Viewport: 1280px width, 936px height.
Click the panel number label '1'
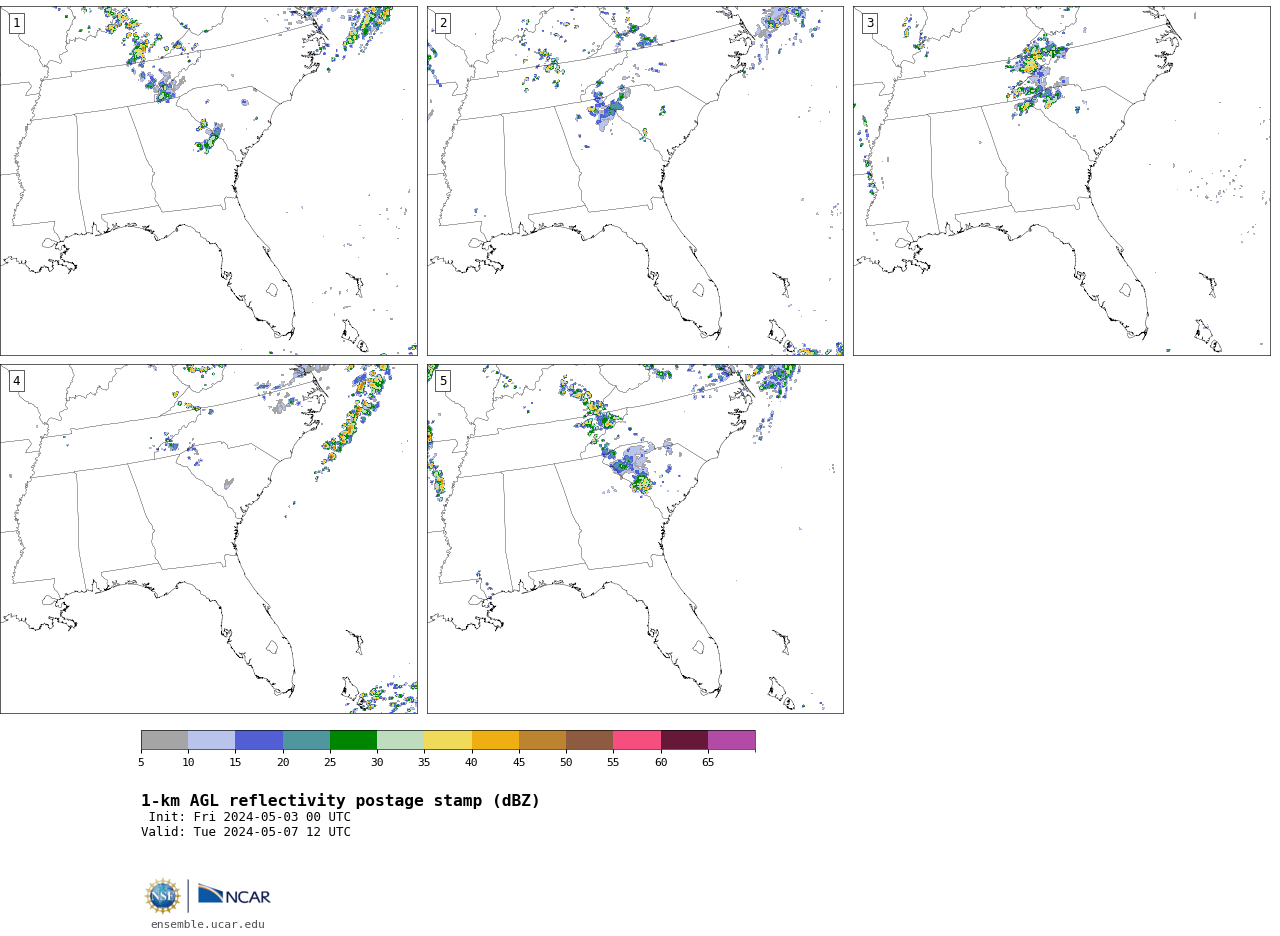pos(16,23)
